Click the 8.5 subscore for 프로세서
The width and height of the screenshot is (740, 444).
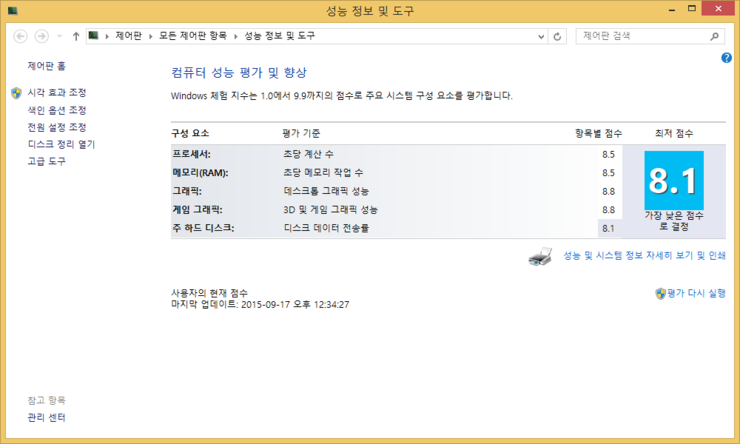coord(608,154)
